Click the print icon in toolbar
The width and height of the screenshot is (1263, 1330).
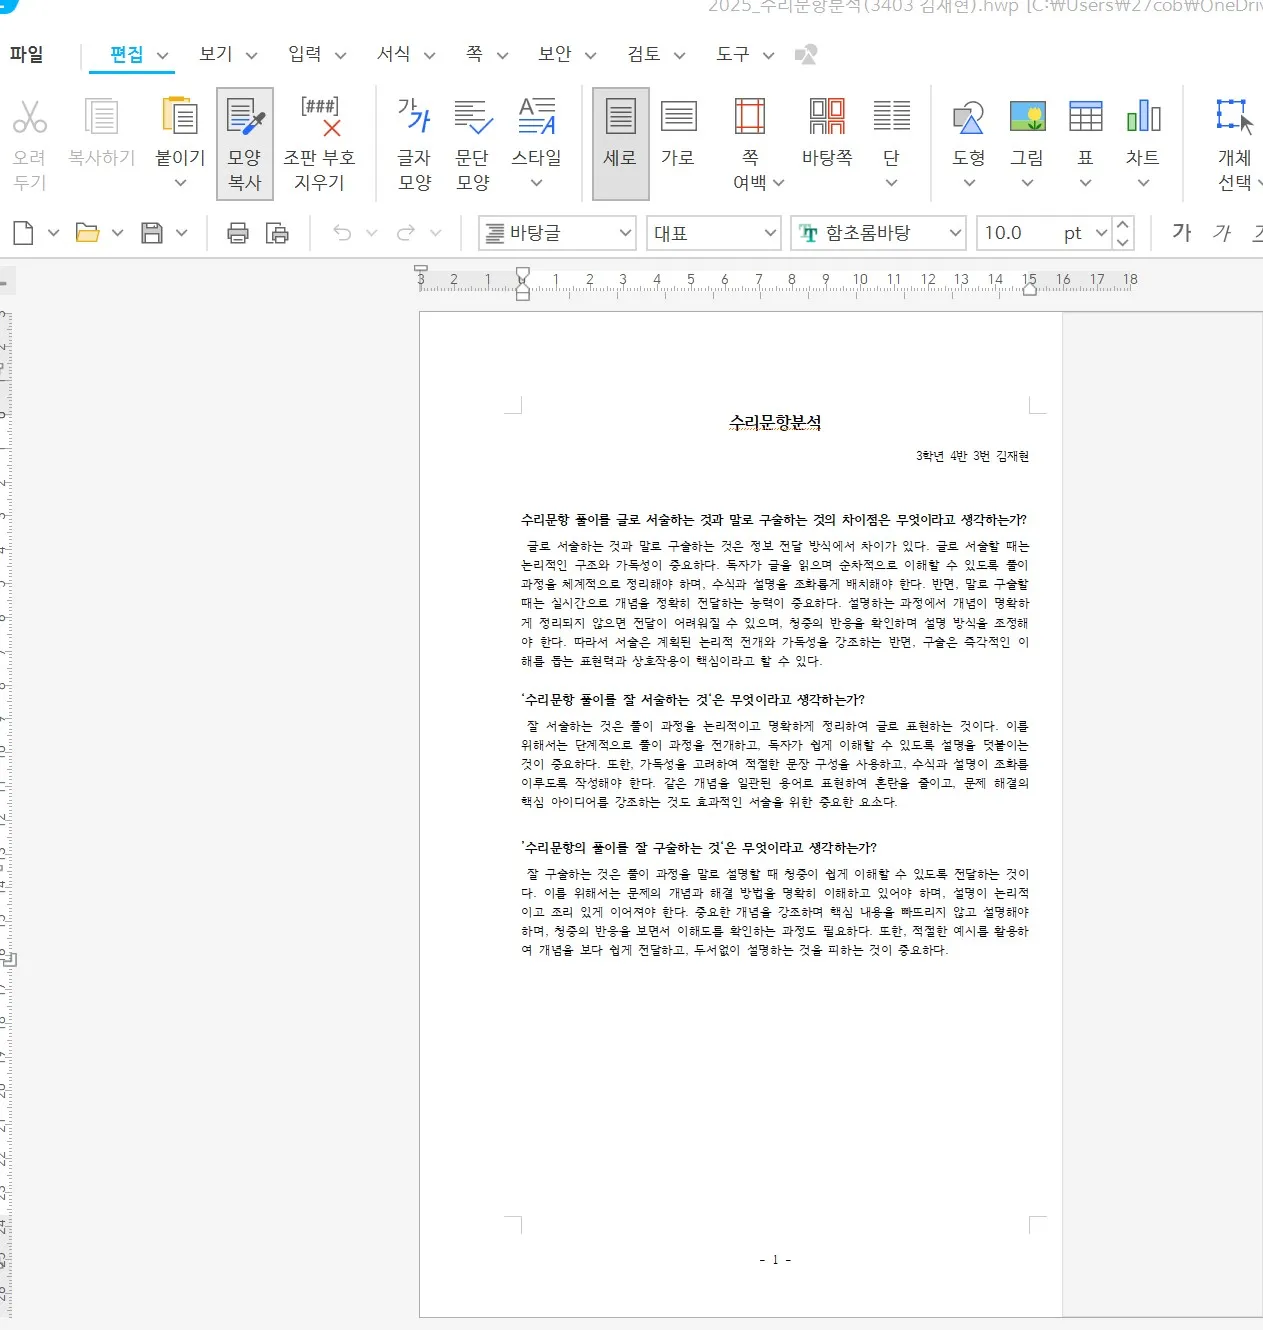click(238, 234)
